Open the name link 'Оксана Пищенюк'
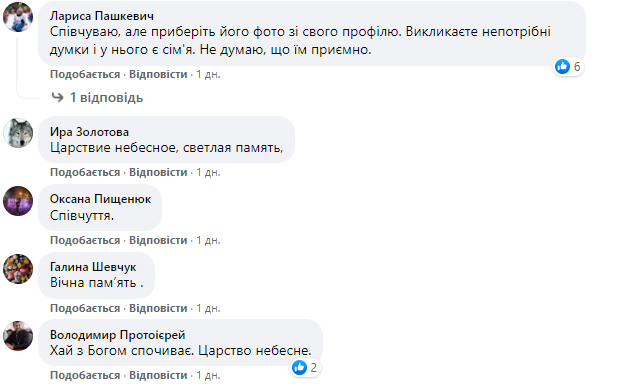Image resolution: width=619 pixels, height=386 pixels. (100, 199)
